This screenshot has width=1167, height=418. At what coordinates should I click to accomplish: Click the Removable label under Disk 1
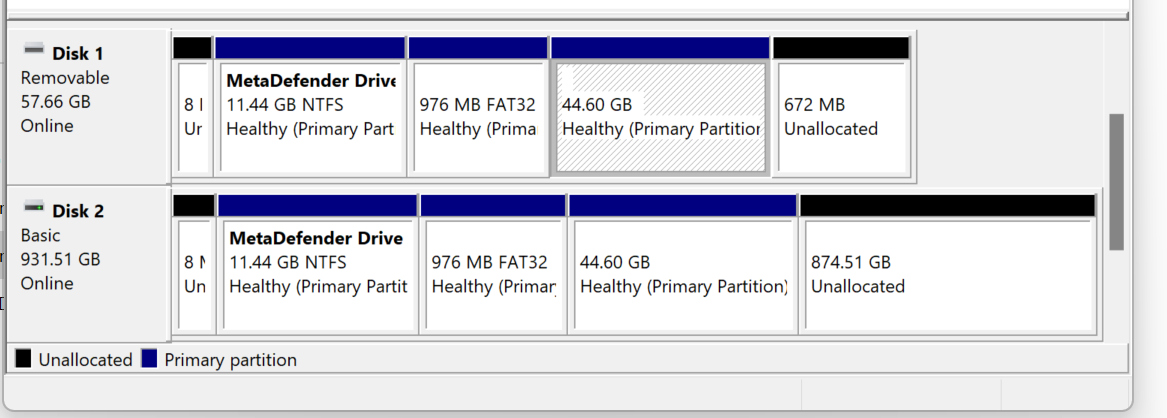[x=65, y=78]
